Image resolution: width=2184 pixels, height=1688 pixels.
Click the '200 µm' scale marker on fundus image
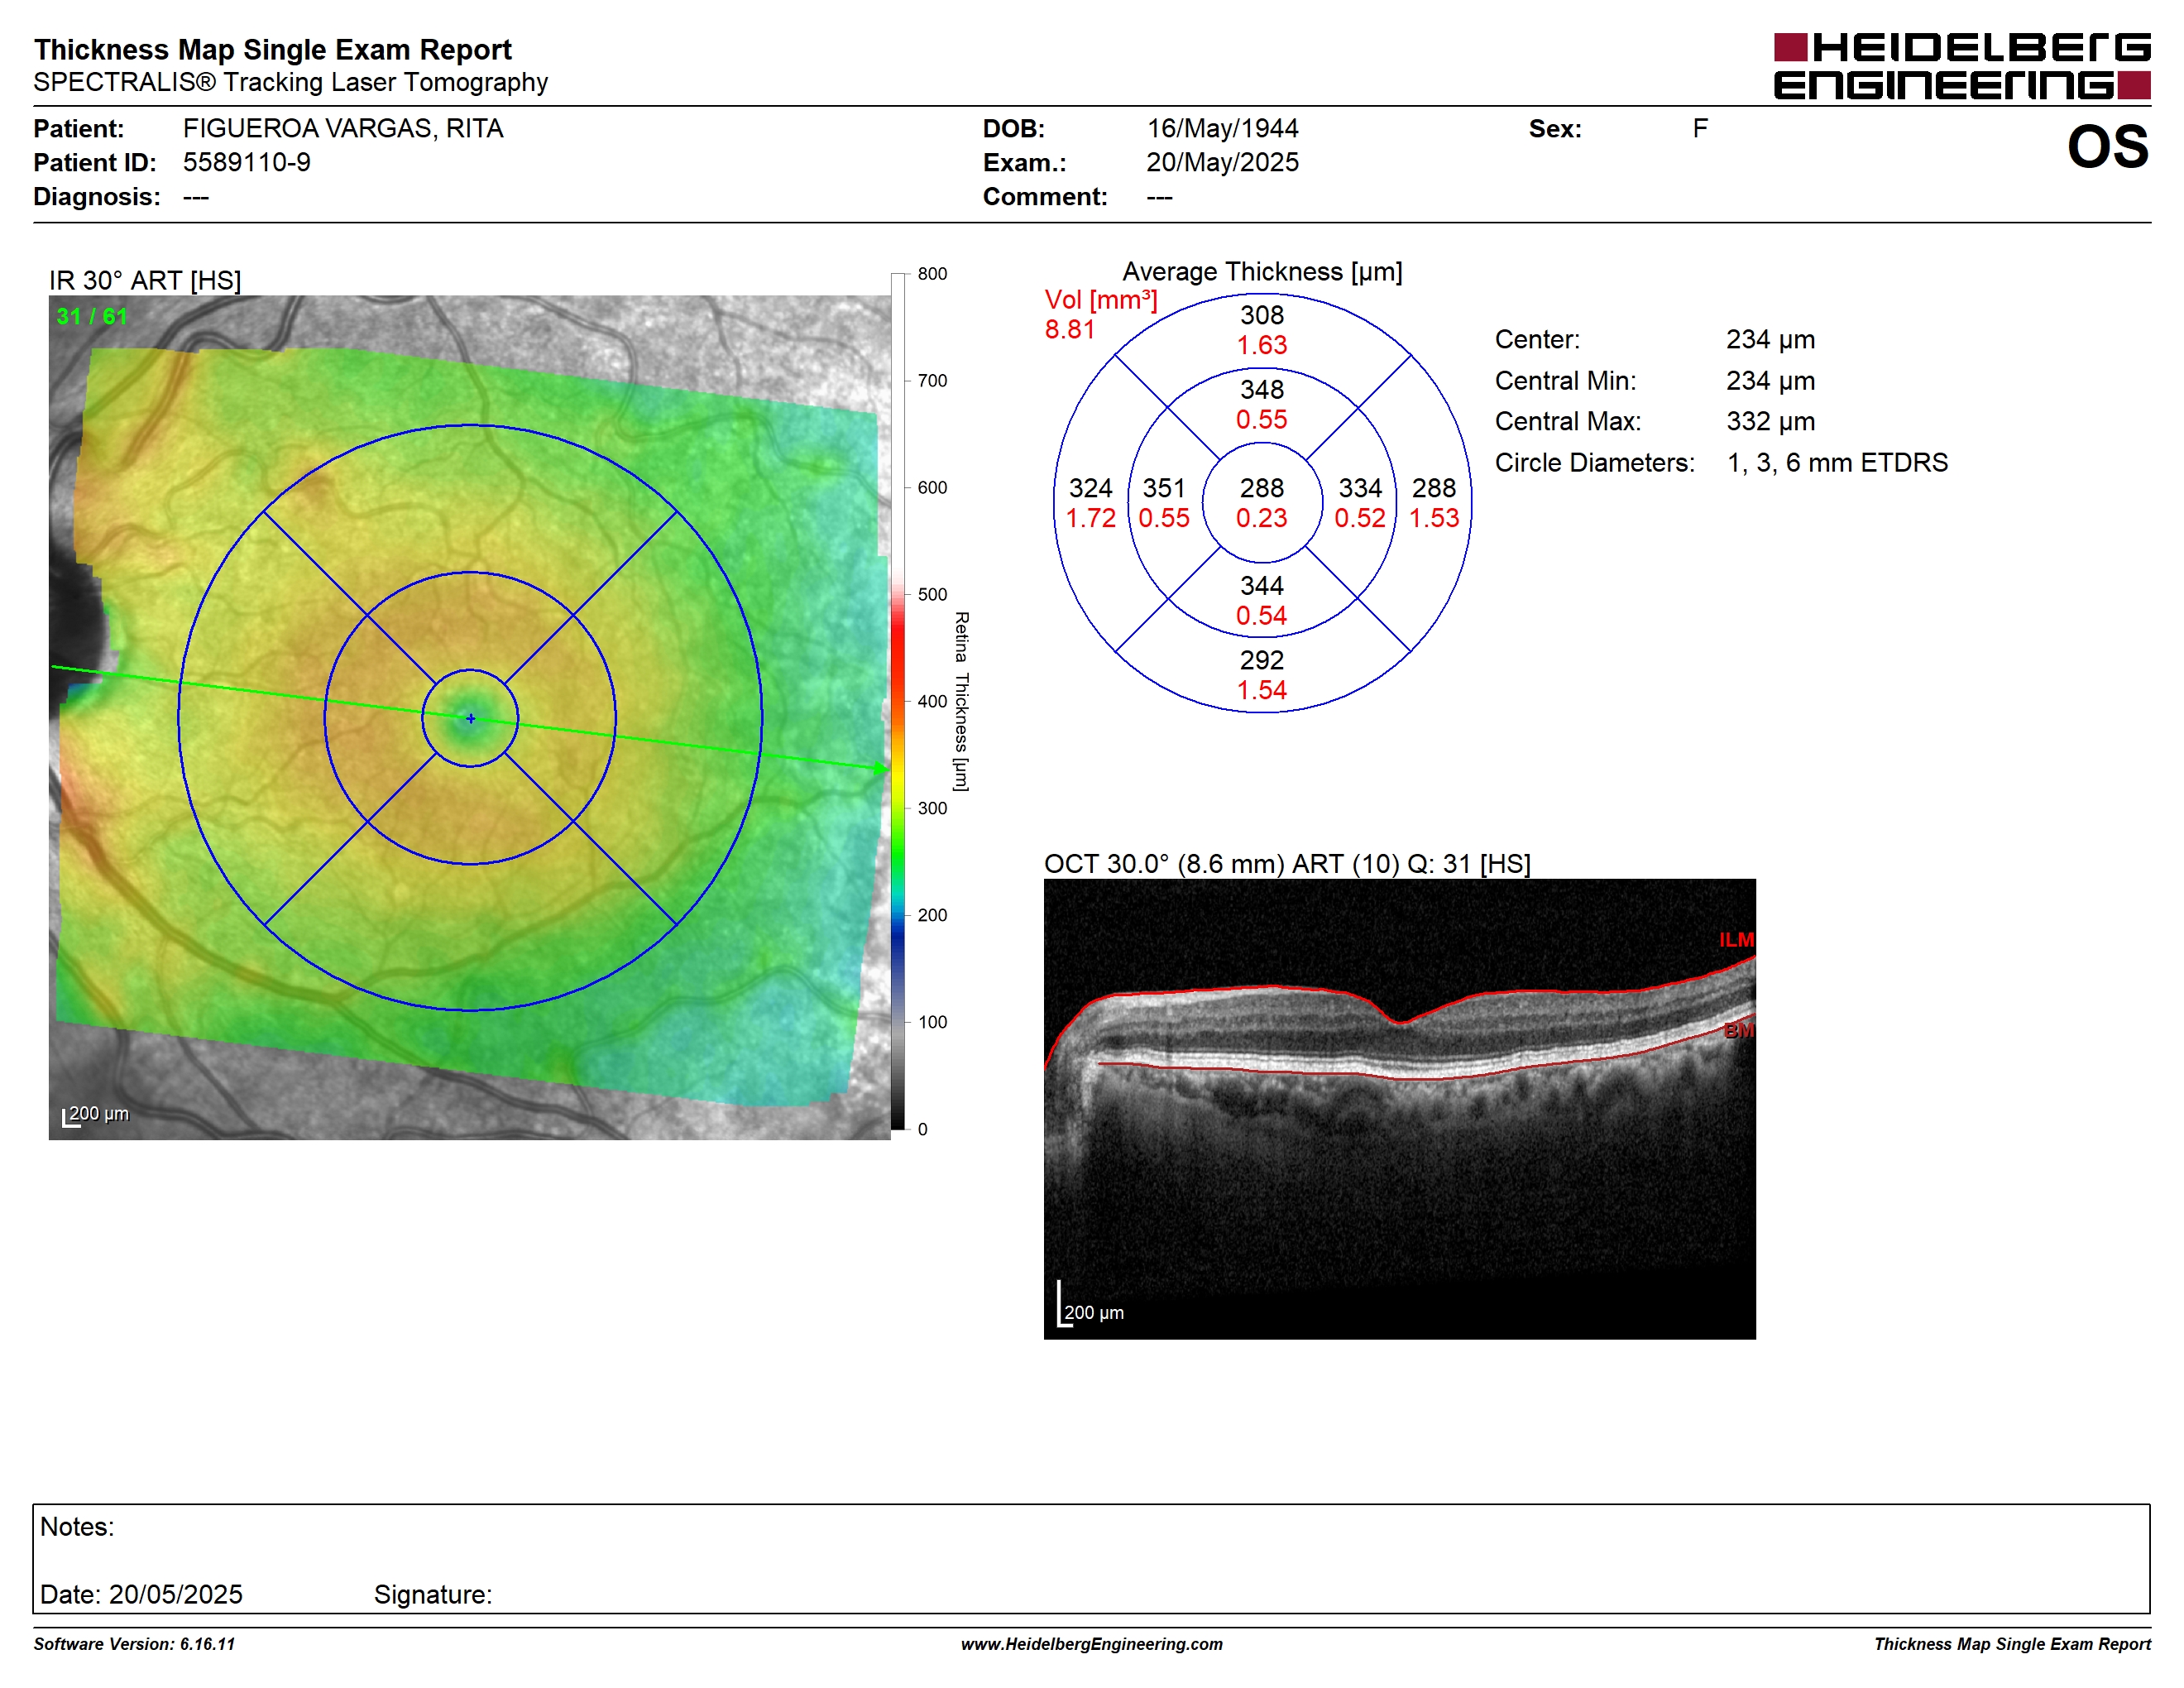96,1114
